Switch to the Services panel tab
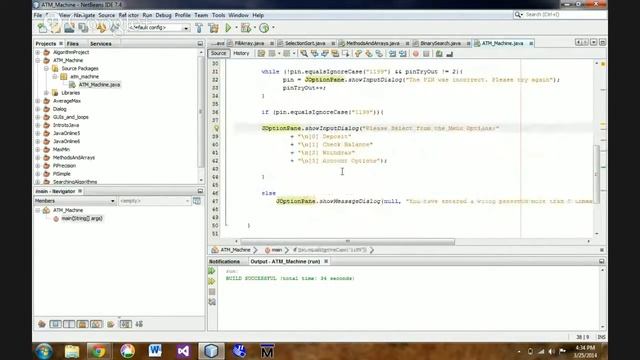This screenshot has height=360, width=640. (x=100, y=44)
